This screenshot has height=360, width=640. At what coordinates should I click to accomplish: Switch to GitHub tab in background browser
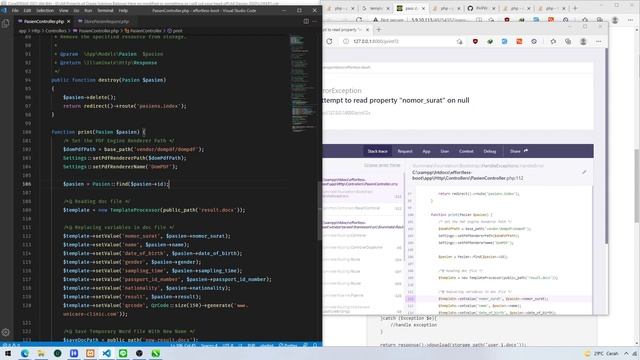[x=481, y=8]
